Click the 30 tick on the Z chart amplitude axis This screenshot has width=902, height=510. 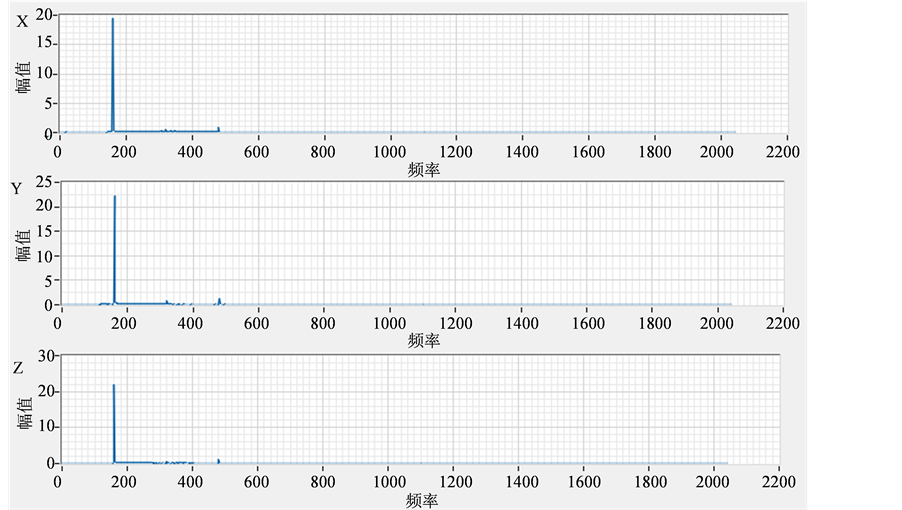click(x=45, y=356)
